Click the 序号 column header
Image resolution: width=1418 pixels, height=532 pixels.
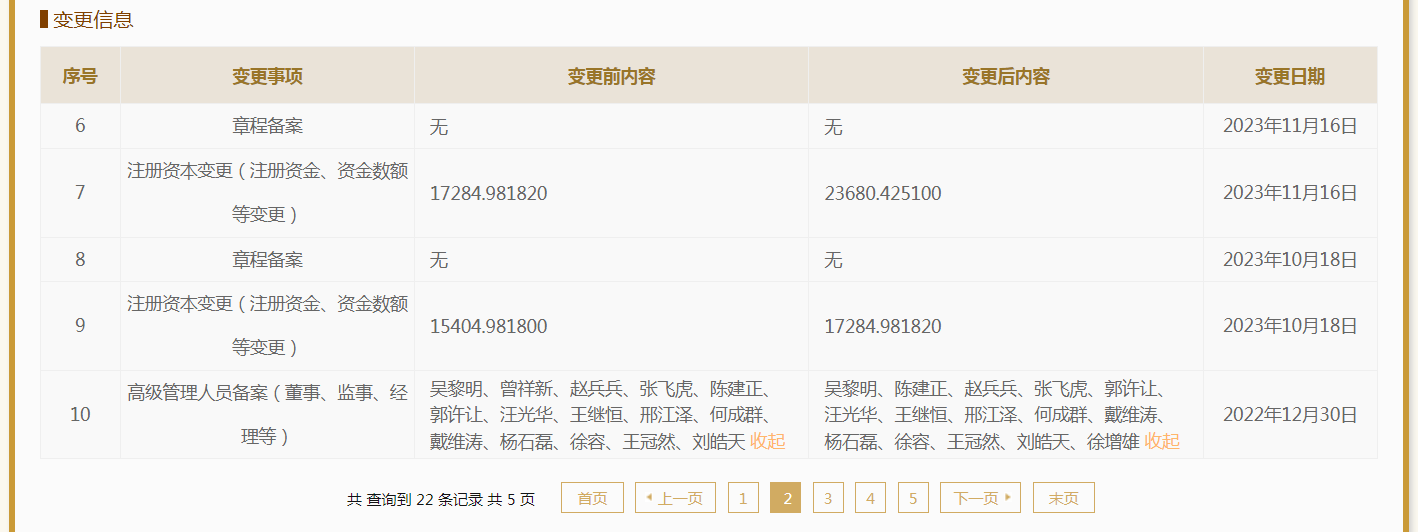point(80,76)
